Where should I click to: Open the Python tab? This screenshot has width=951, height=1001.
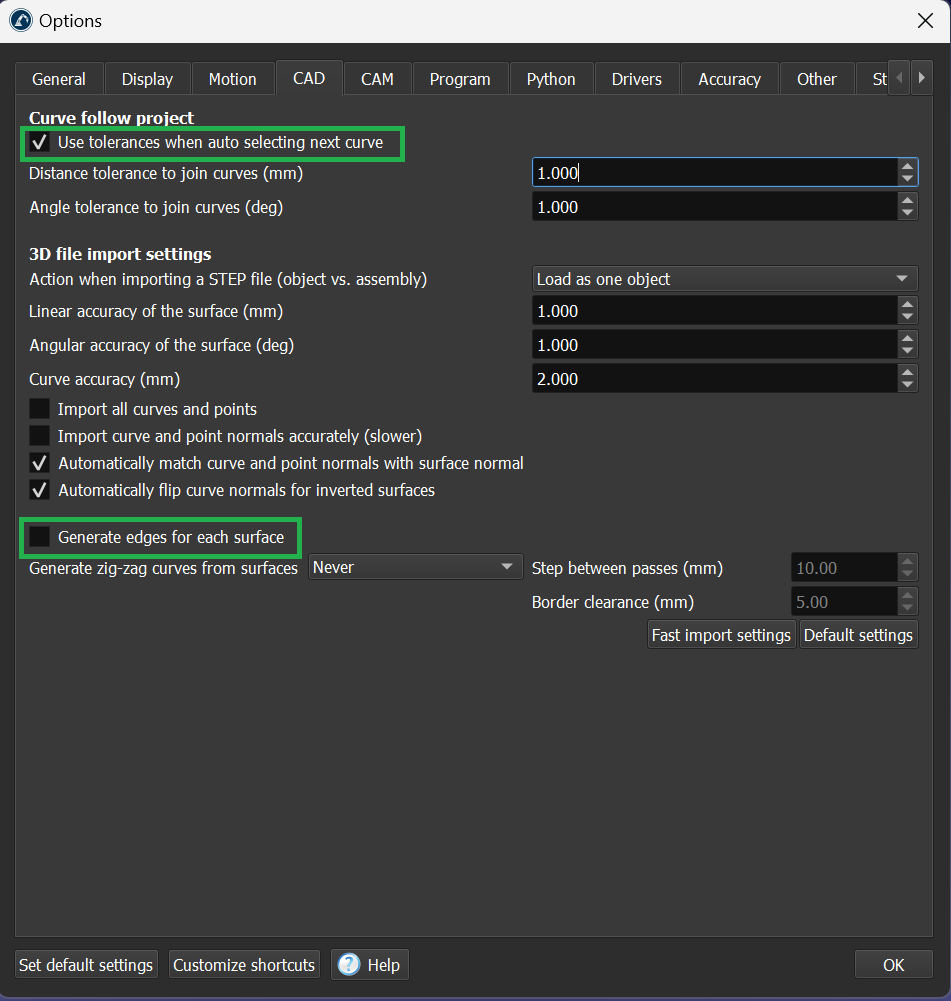pyautogui.click(x=551, y=79)
